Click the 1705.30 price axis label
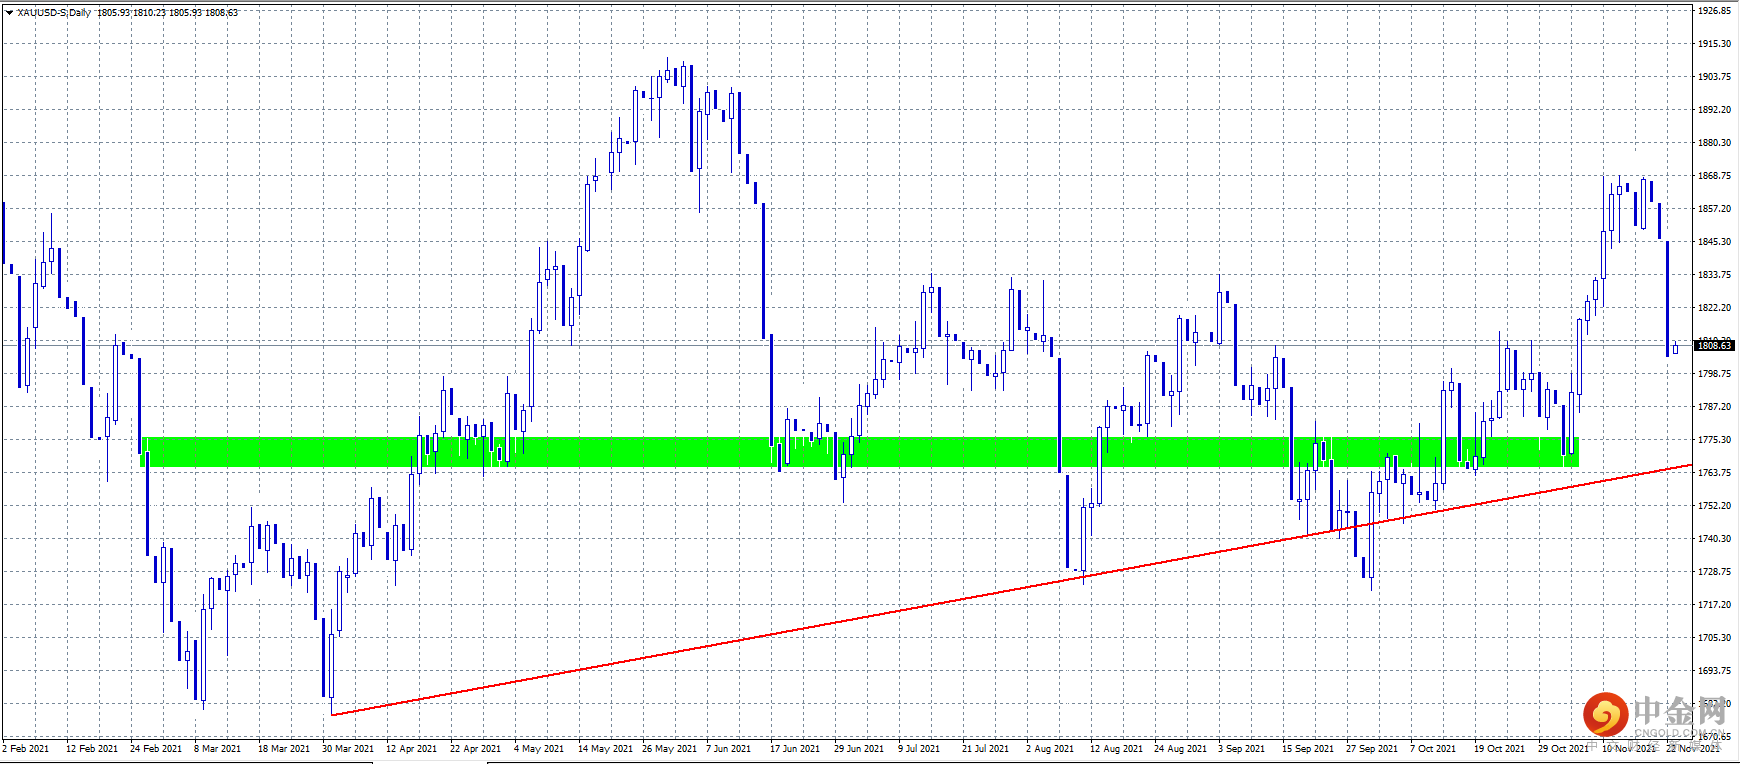 pos(1714,638)
